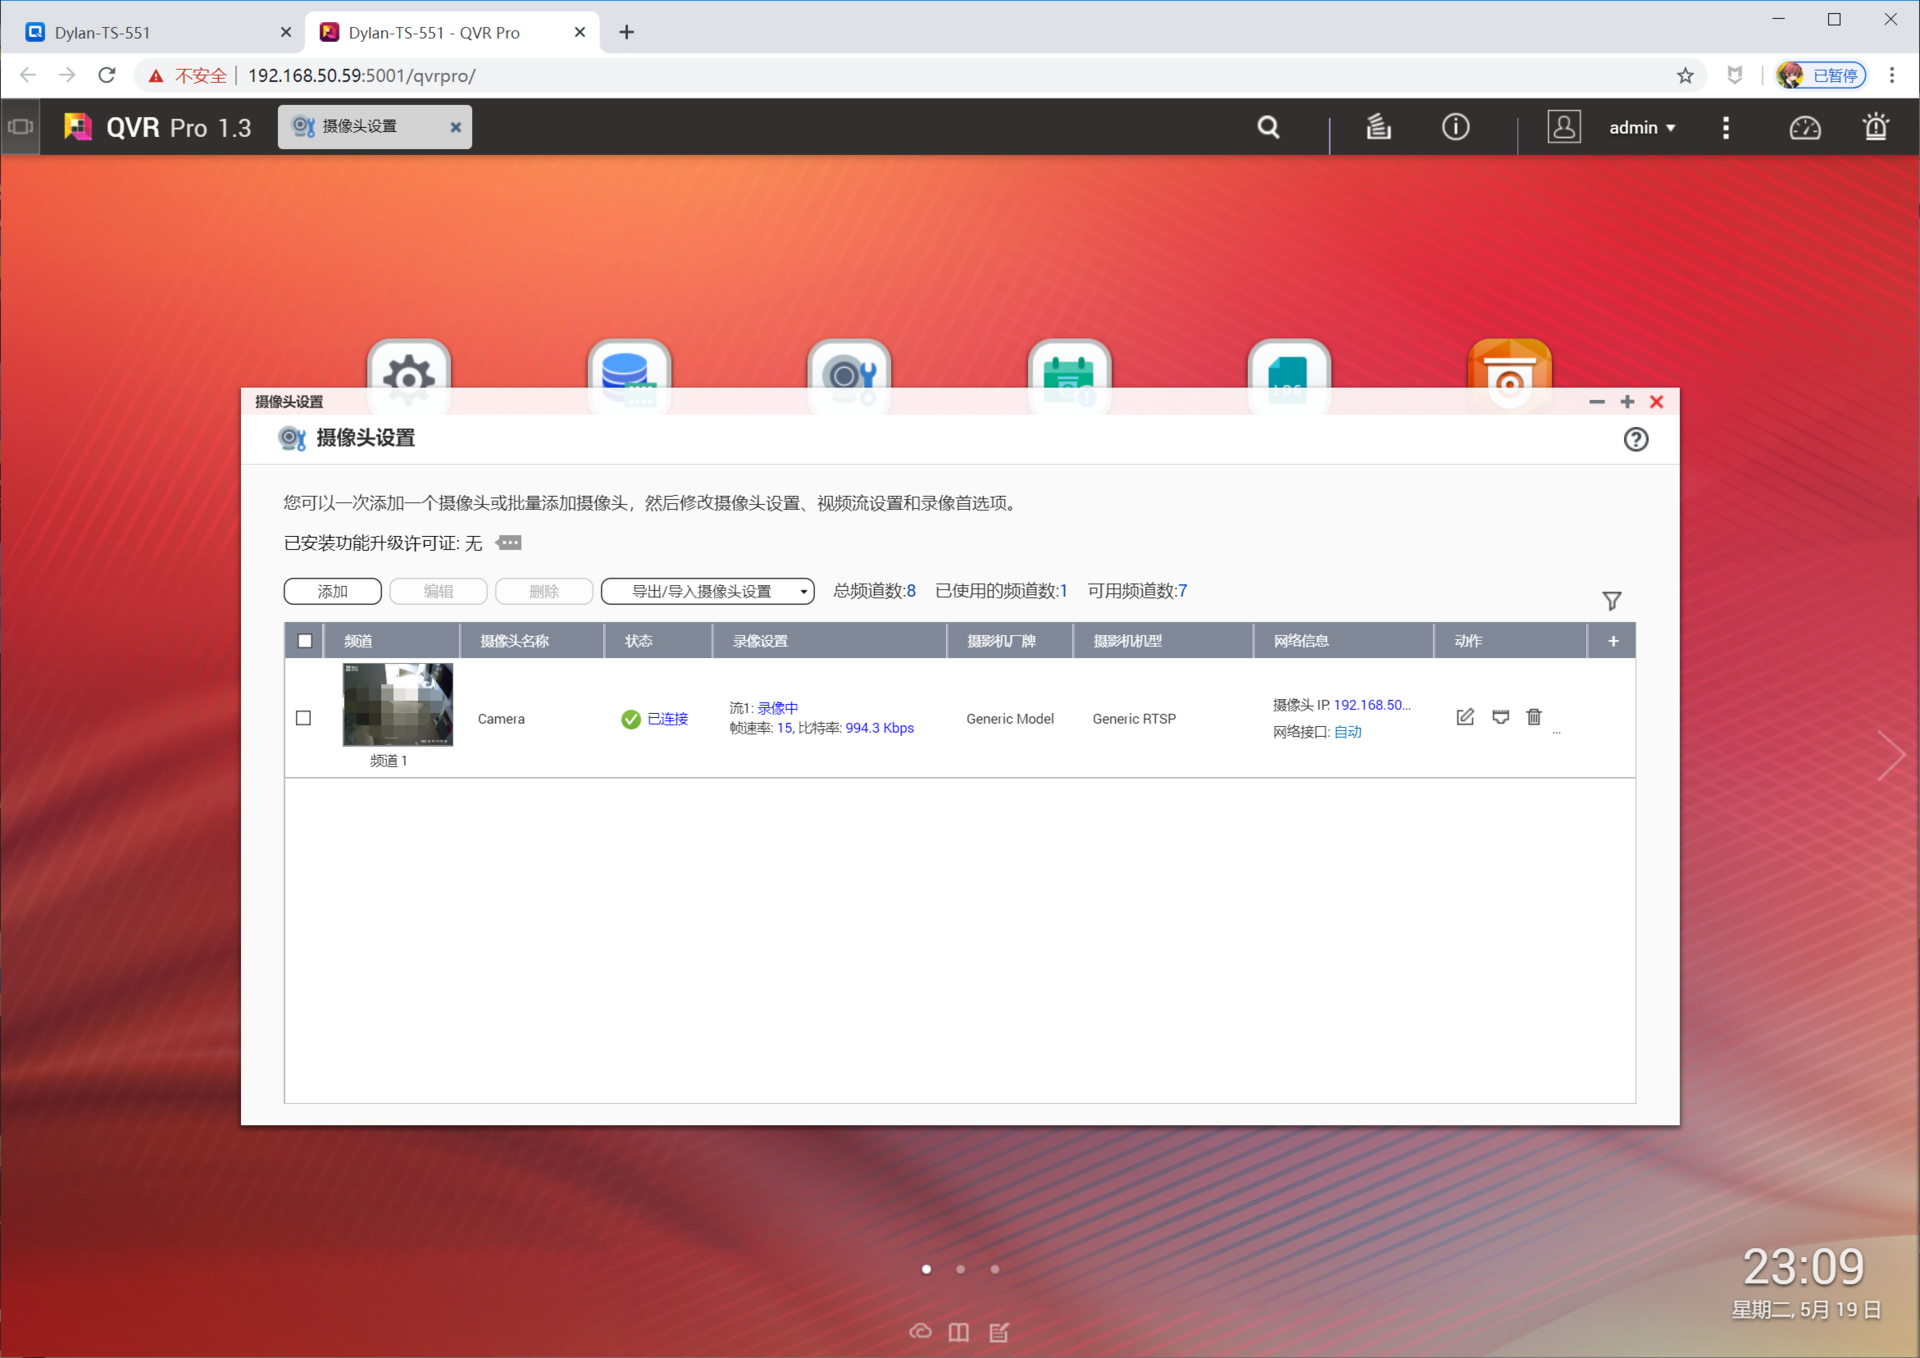Click the edit camera pencil icon
The image size is (1920, 1358).
click(1465, 717)
